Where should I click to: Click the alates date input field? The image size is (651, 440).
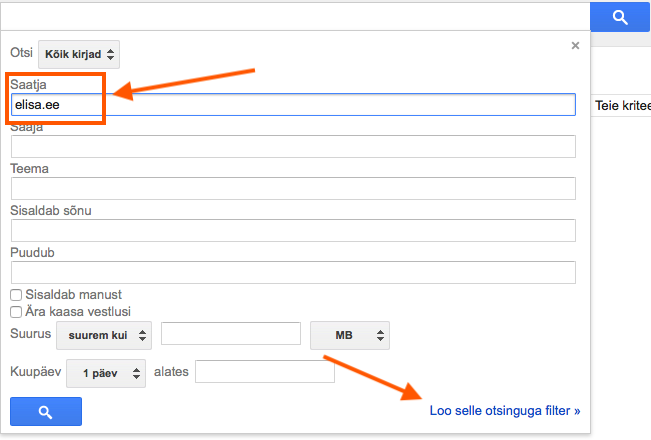pos(264,372)
